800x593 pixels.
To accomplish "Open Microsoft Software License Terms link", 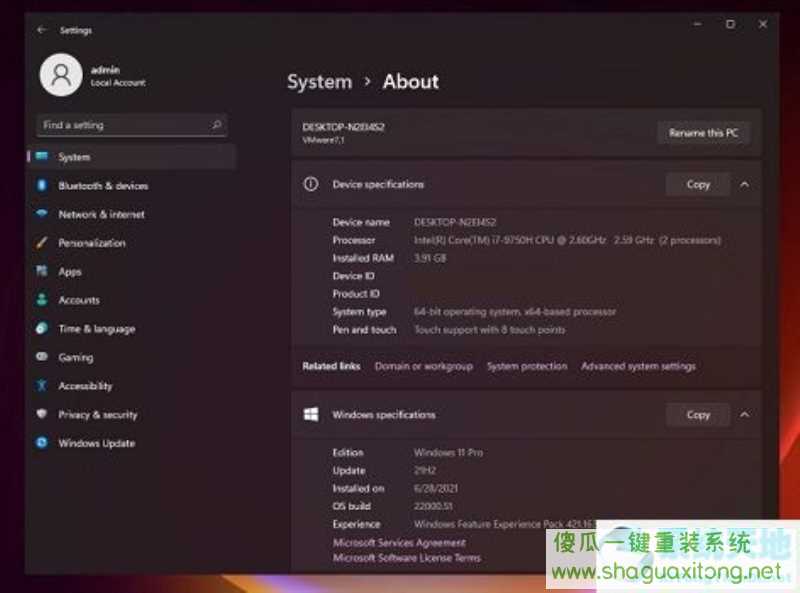I will [x=407, y=557].
